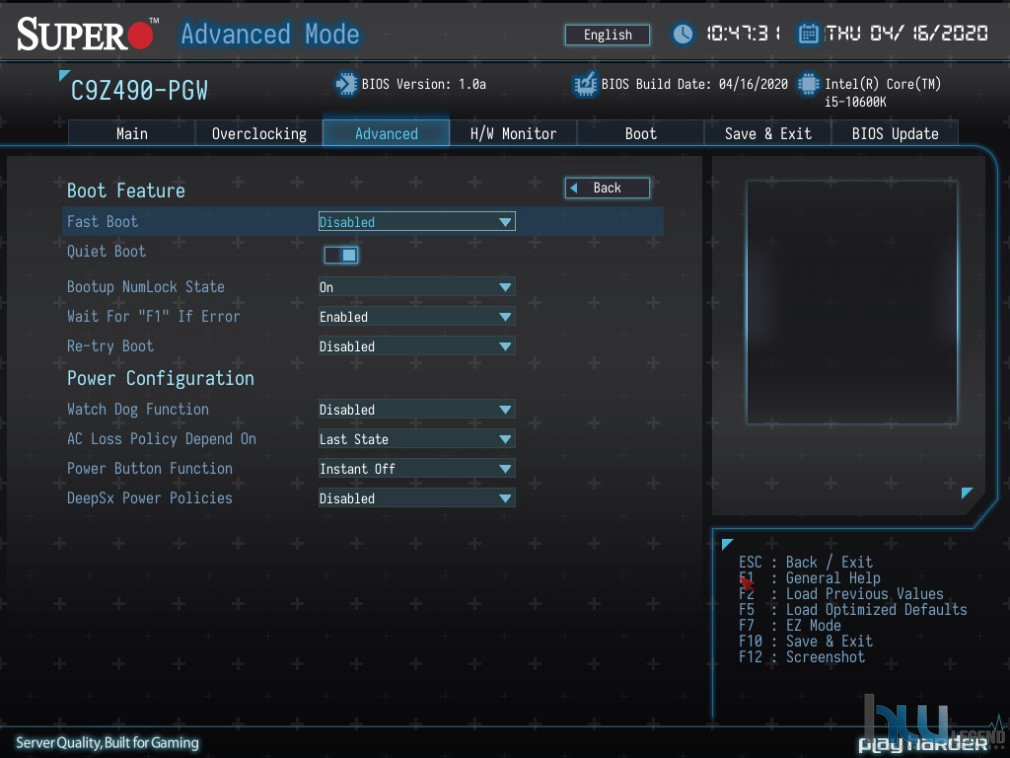Open the Save & Exit tab
The image size is (1010, 758).
[768, 133]
